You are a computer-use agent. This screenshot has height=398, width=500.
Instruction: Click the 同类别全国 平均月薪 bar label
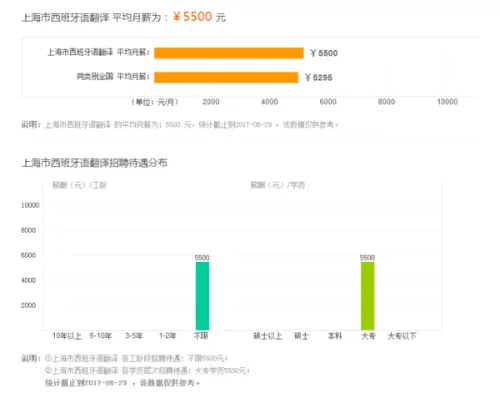pyautogui.click(x=113, y=77)
